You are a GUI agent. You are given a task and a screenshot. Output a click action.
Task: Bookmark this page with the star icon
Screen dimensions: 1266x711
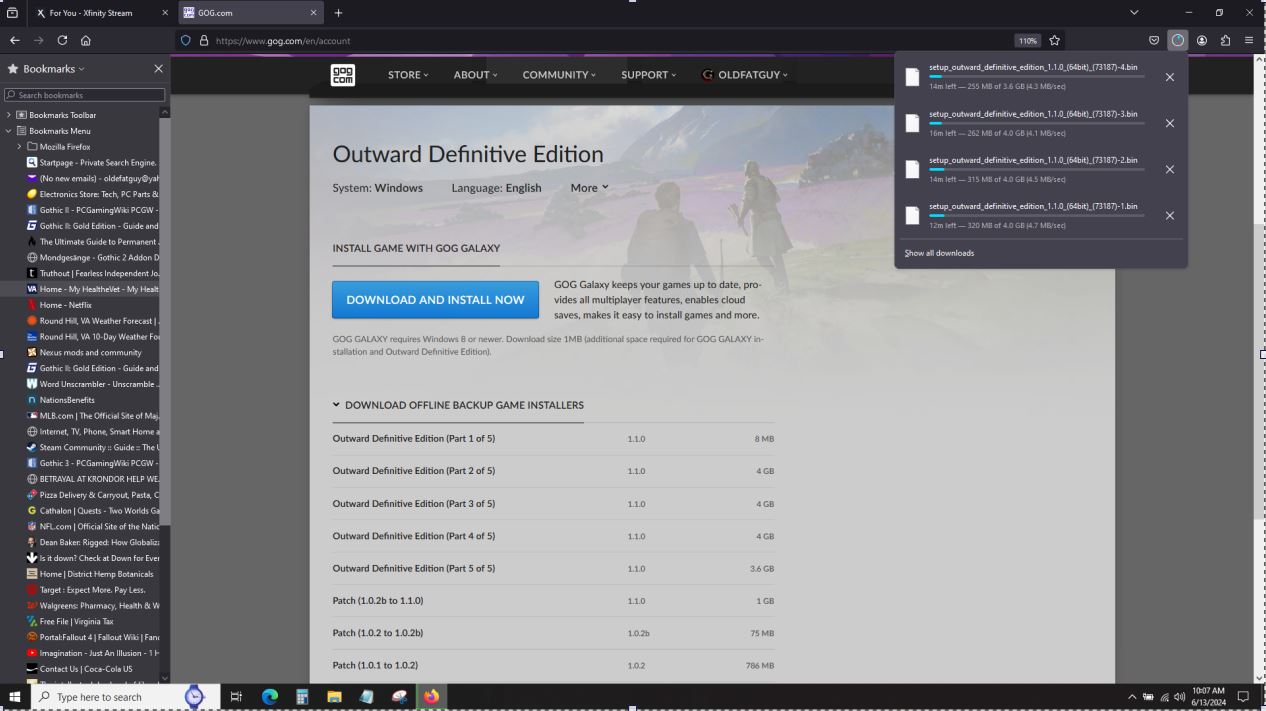[1054, 41]
